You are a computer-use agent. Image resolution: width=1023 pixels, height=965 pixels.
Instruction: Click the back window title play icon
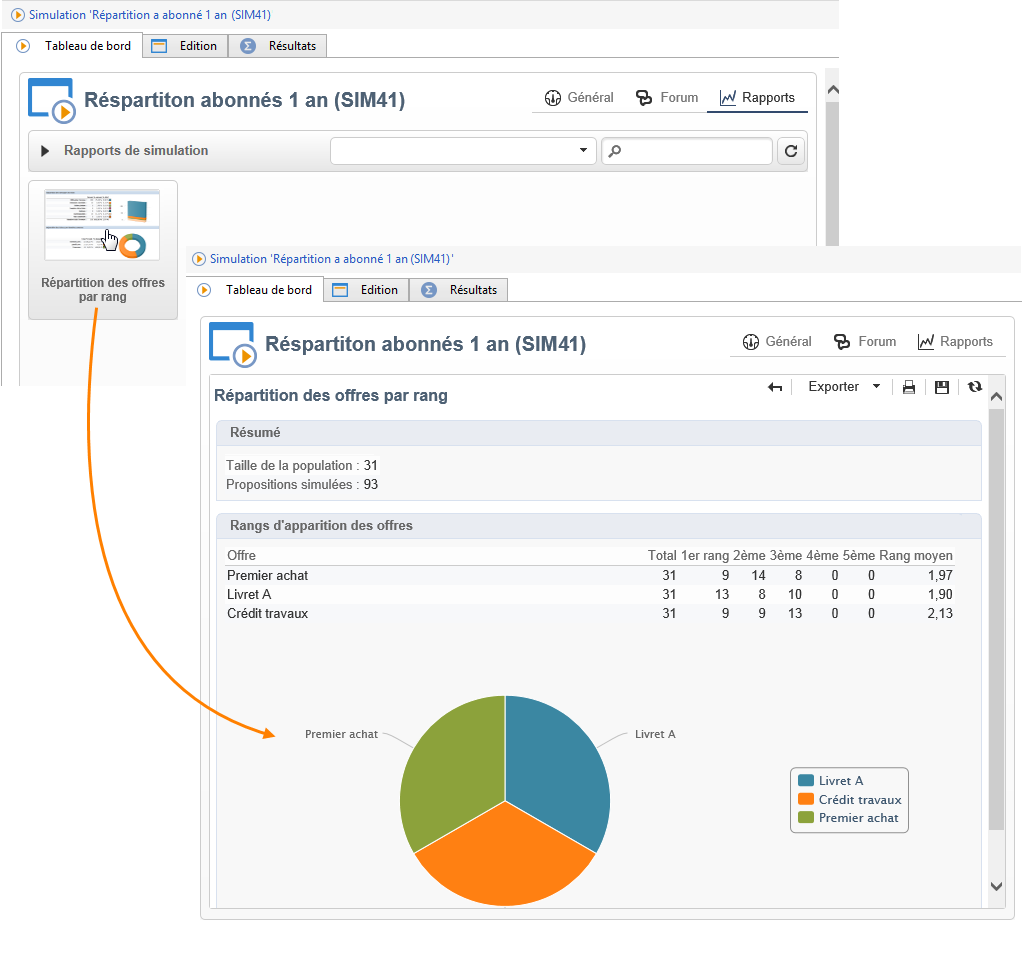pos(18,14)
